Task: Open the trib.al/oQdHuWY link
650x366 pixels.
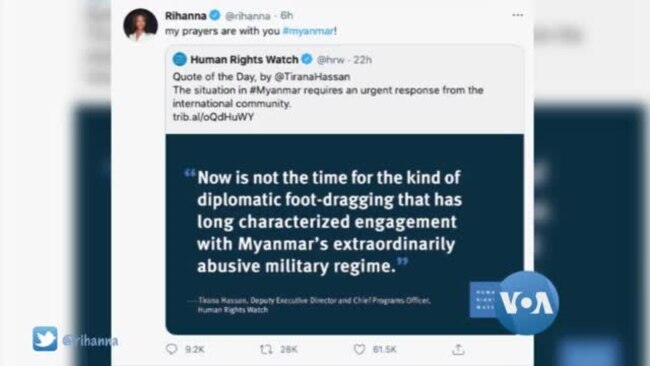Action: (x=213, y=117)
